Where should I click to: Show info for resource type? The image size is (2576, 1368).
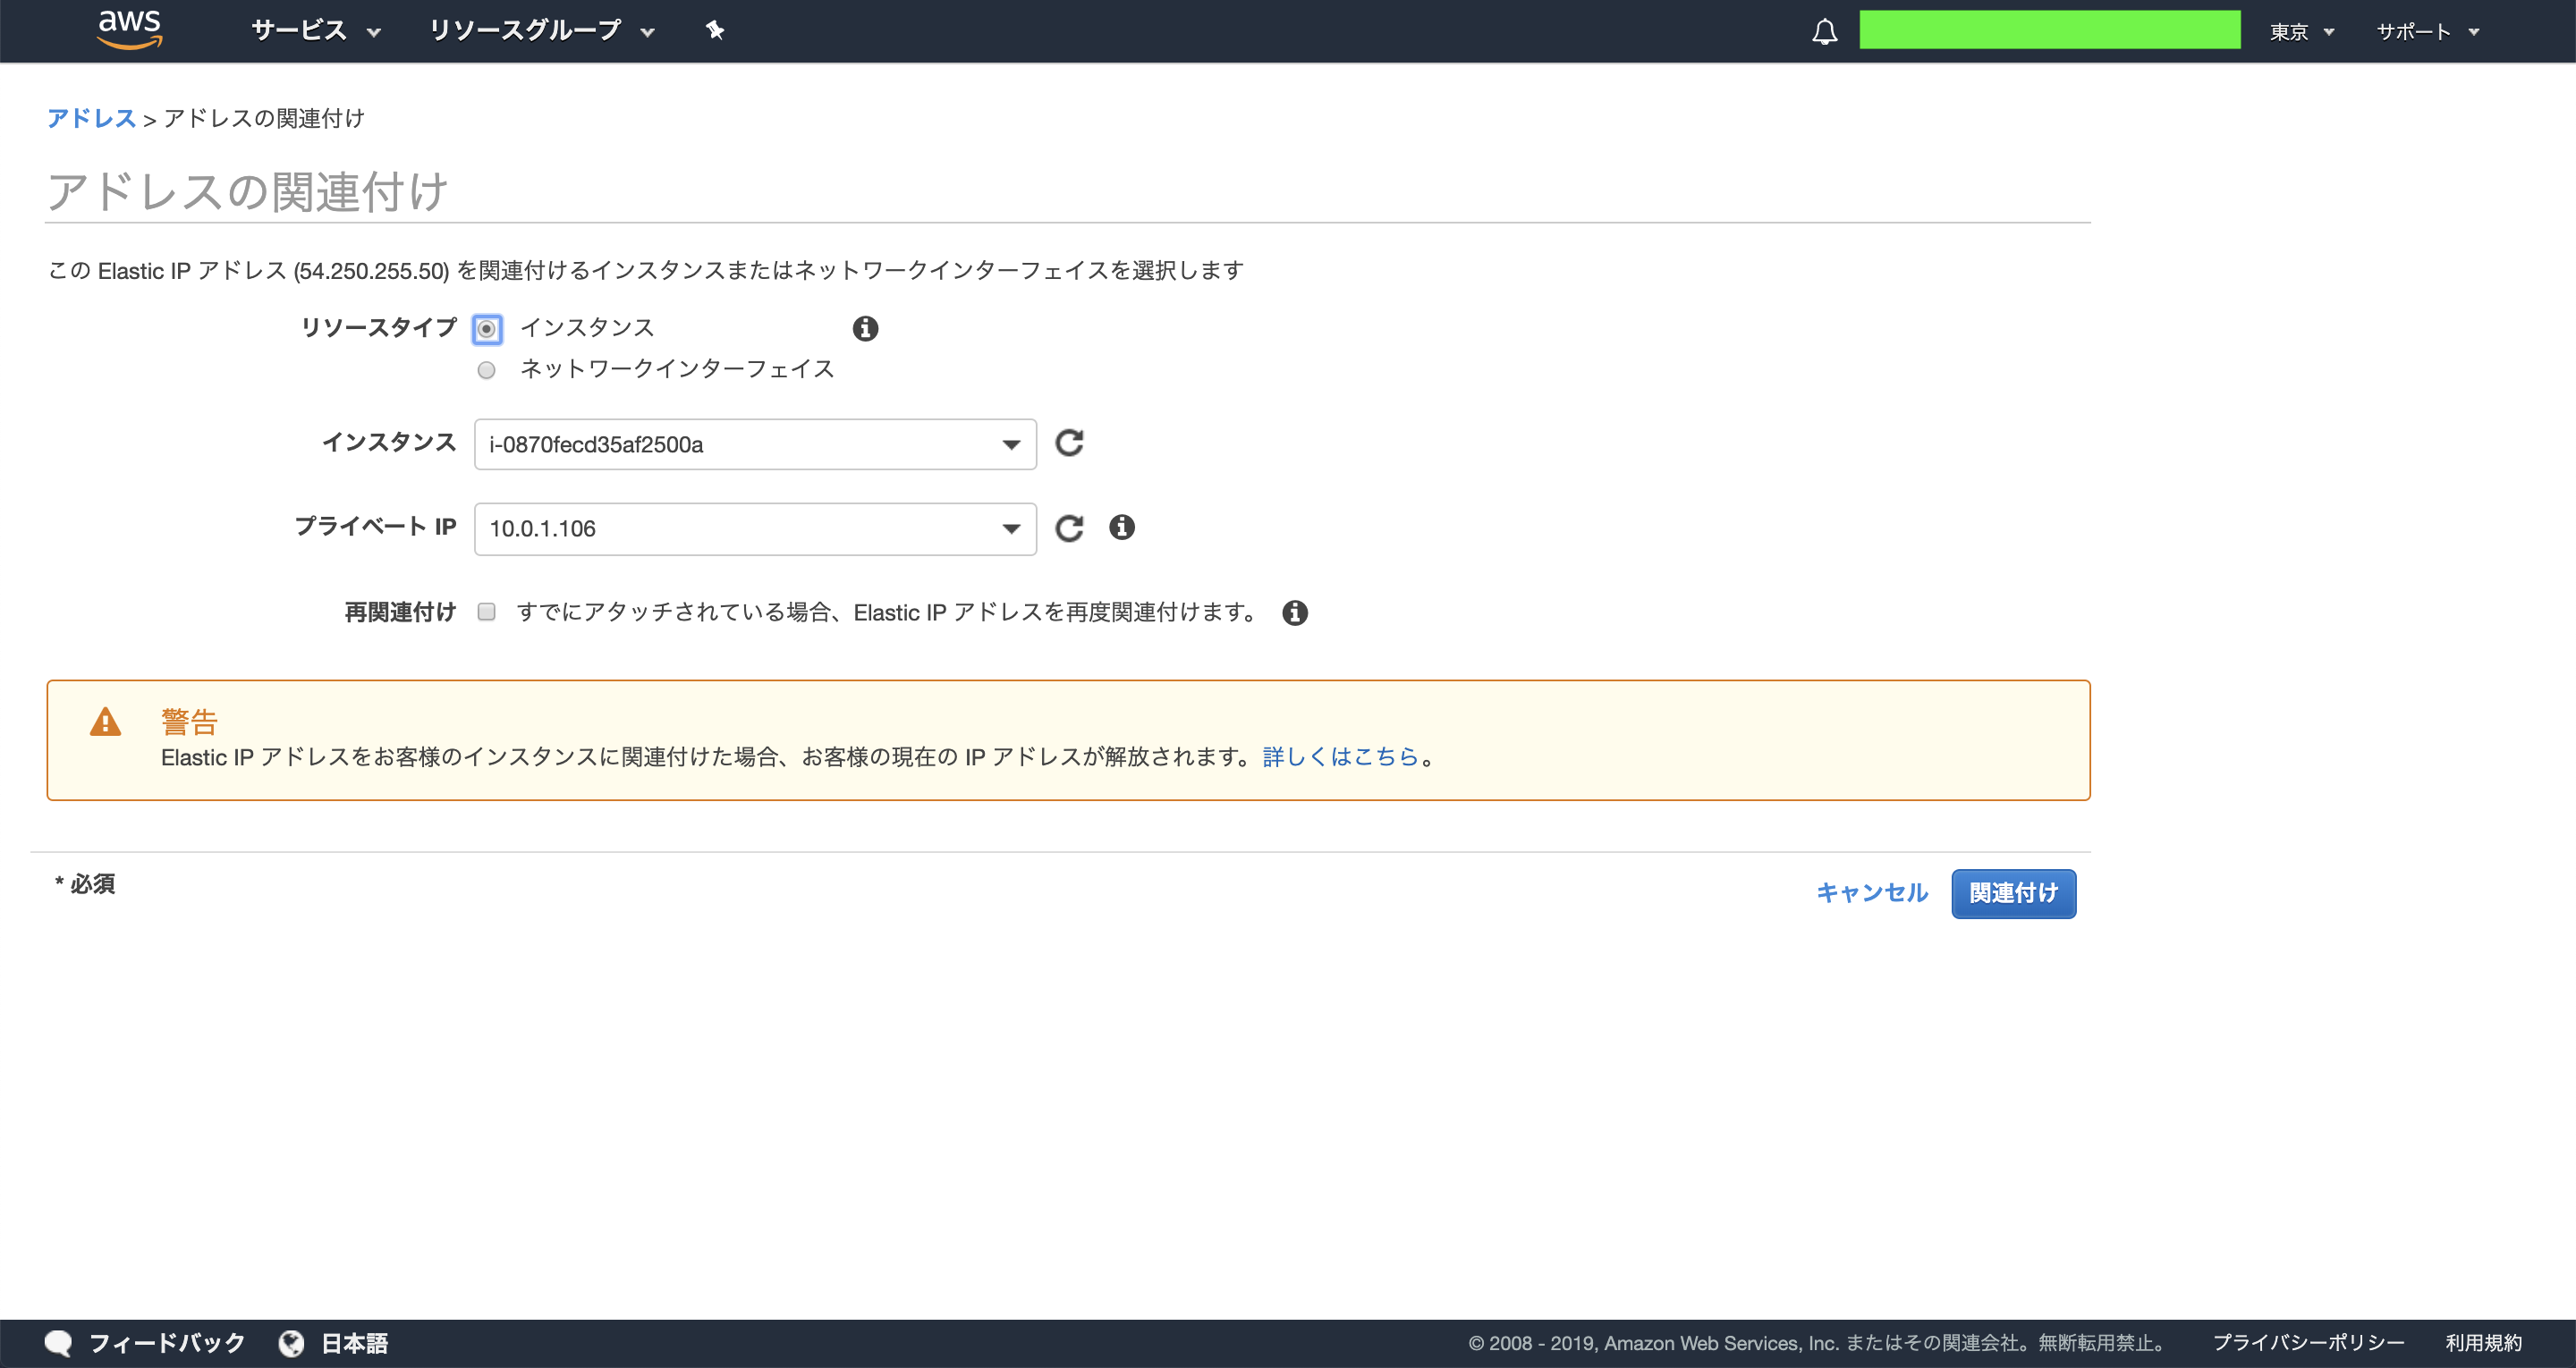tap(865, 328)
